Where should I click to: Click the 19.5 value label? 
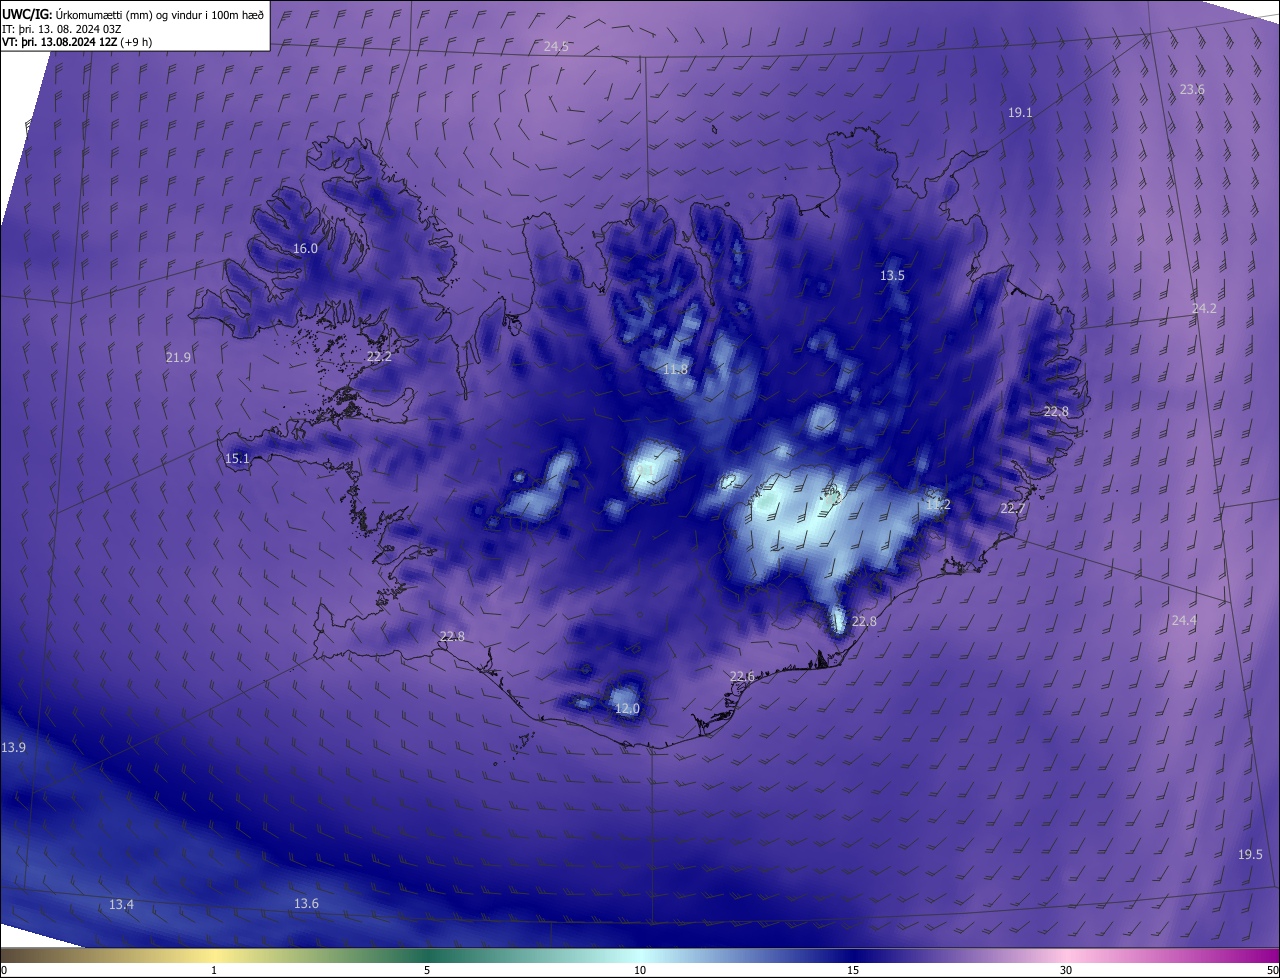tap(1250, 855)
